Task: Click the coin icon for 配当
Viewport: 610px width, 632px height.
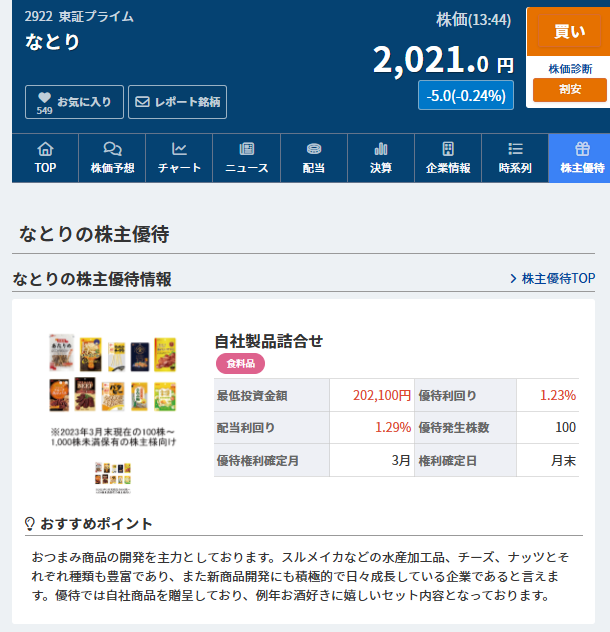Action: (x=314, y=149)
